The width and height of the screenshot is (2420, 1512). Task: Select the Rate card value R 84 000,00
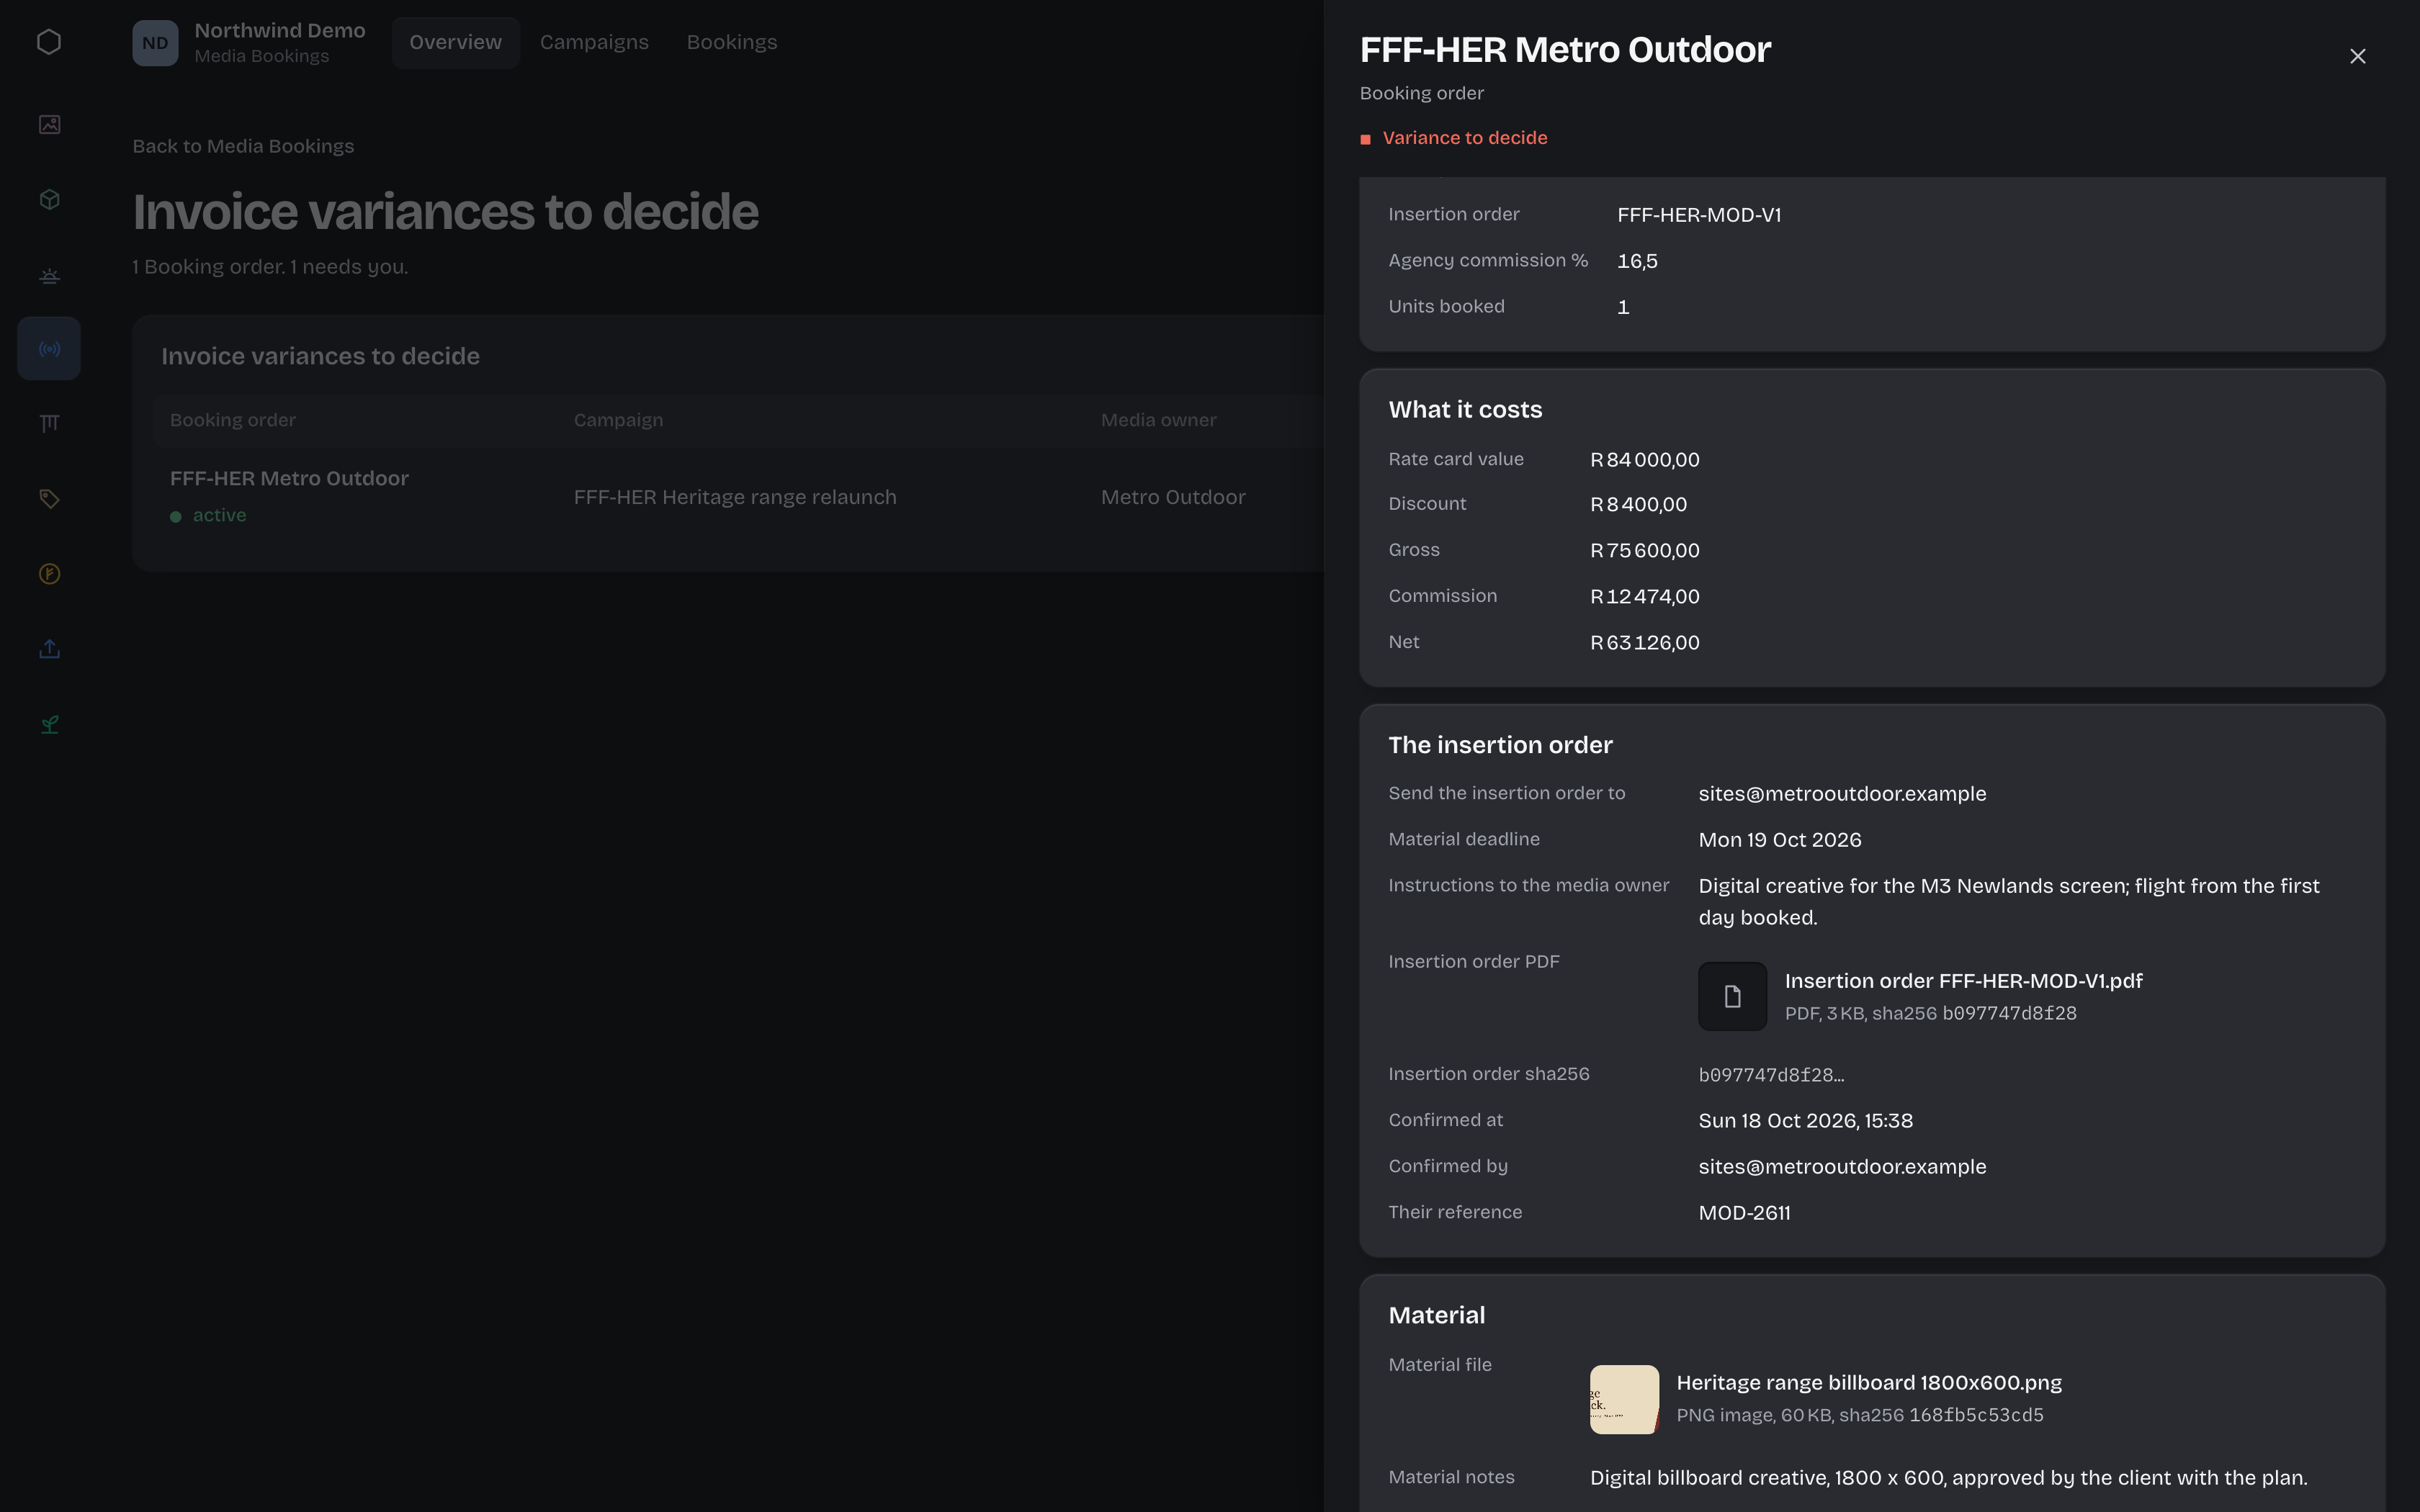pos(1645,460)
